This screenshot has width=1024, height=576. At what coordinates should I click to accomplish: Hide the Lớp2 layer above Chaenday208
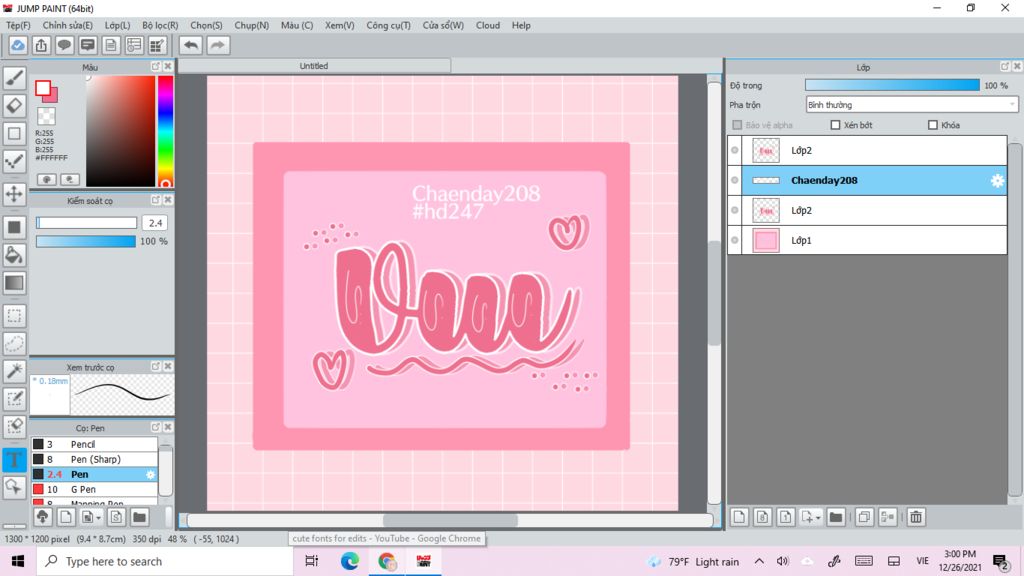(735, 150)
